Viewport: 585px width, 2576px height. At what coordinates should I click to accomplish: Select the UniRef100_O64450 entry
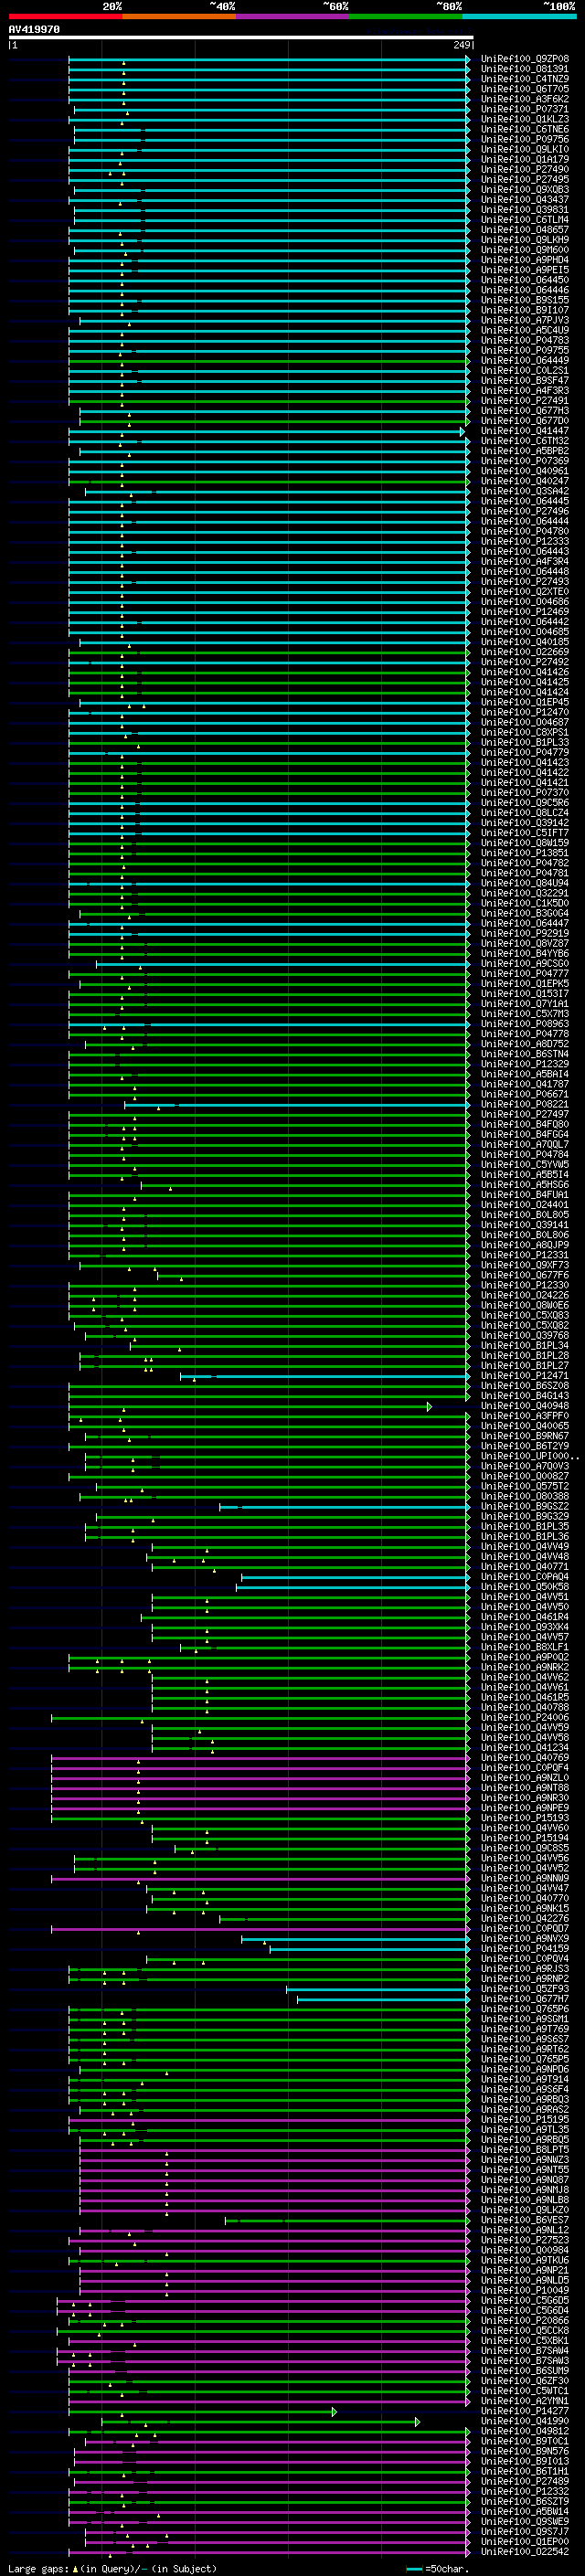coord(525,280)
